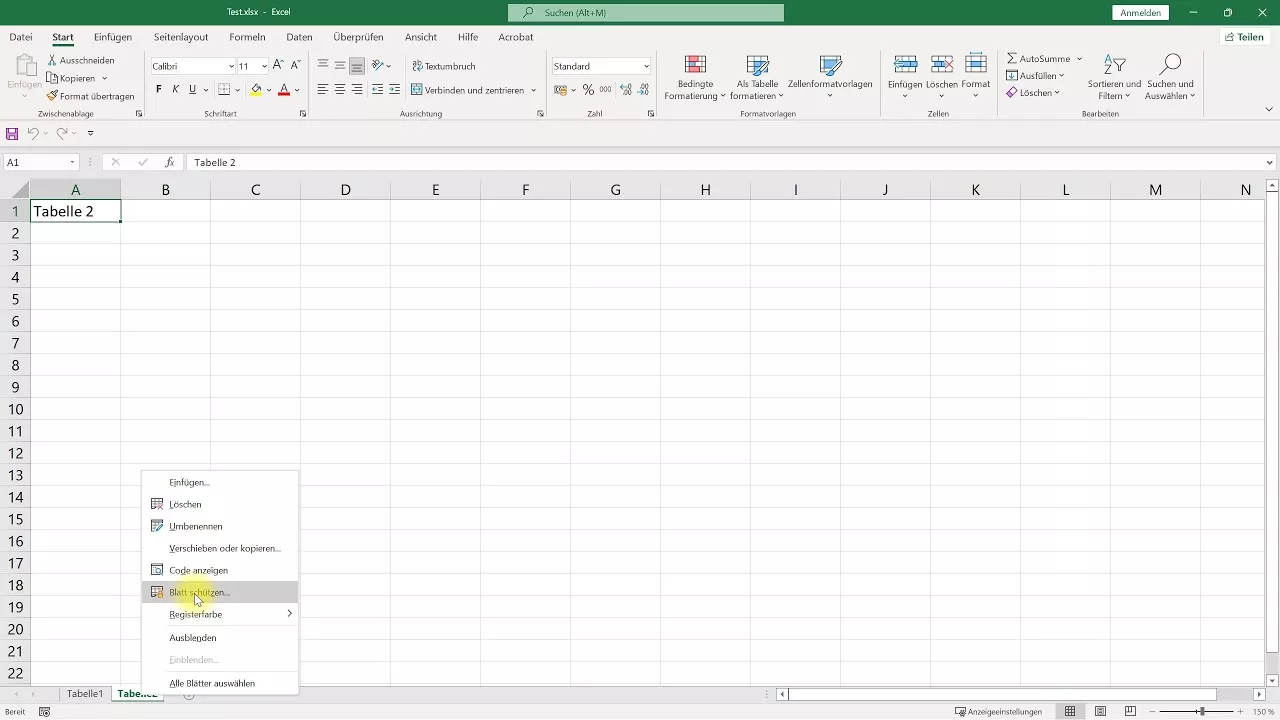This screenshot has height=720, width=1280.
Task: Click the Bedingte Formatierung icon
Action: tap(695, 66)
